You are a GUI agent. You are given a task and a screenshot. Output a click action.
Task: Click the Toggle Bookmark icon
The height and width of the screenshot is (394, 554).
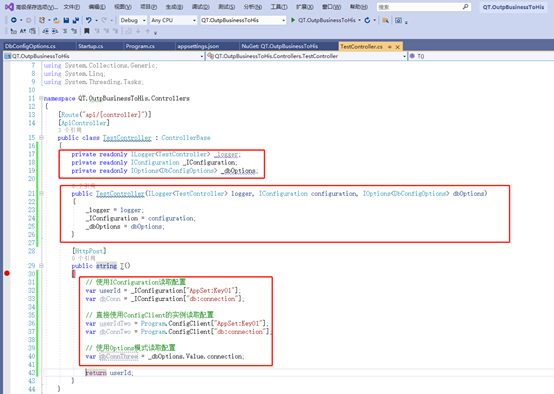[x=87, y=31]
